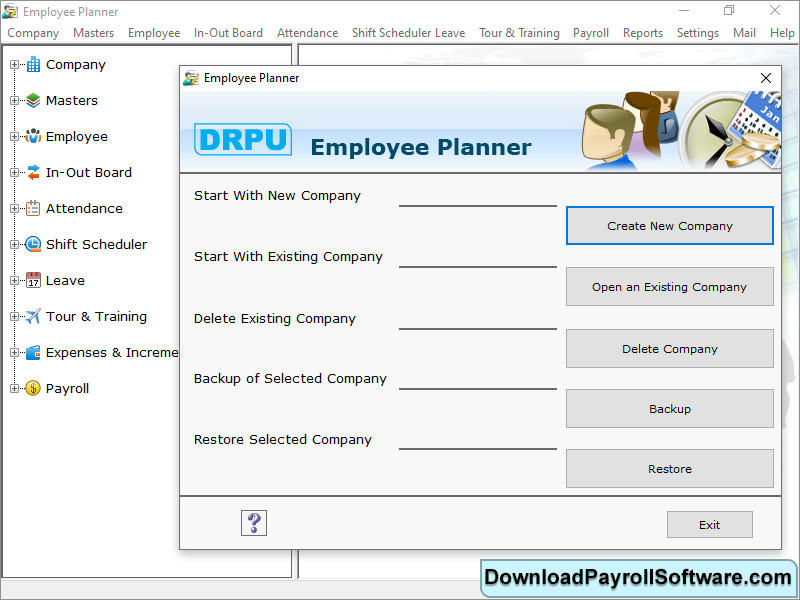800x600 pixels.
Task: Select the Shift Scheduler label in tree
Action: [96, 244]
